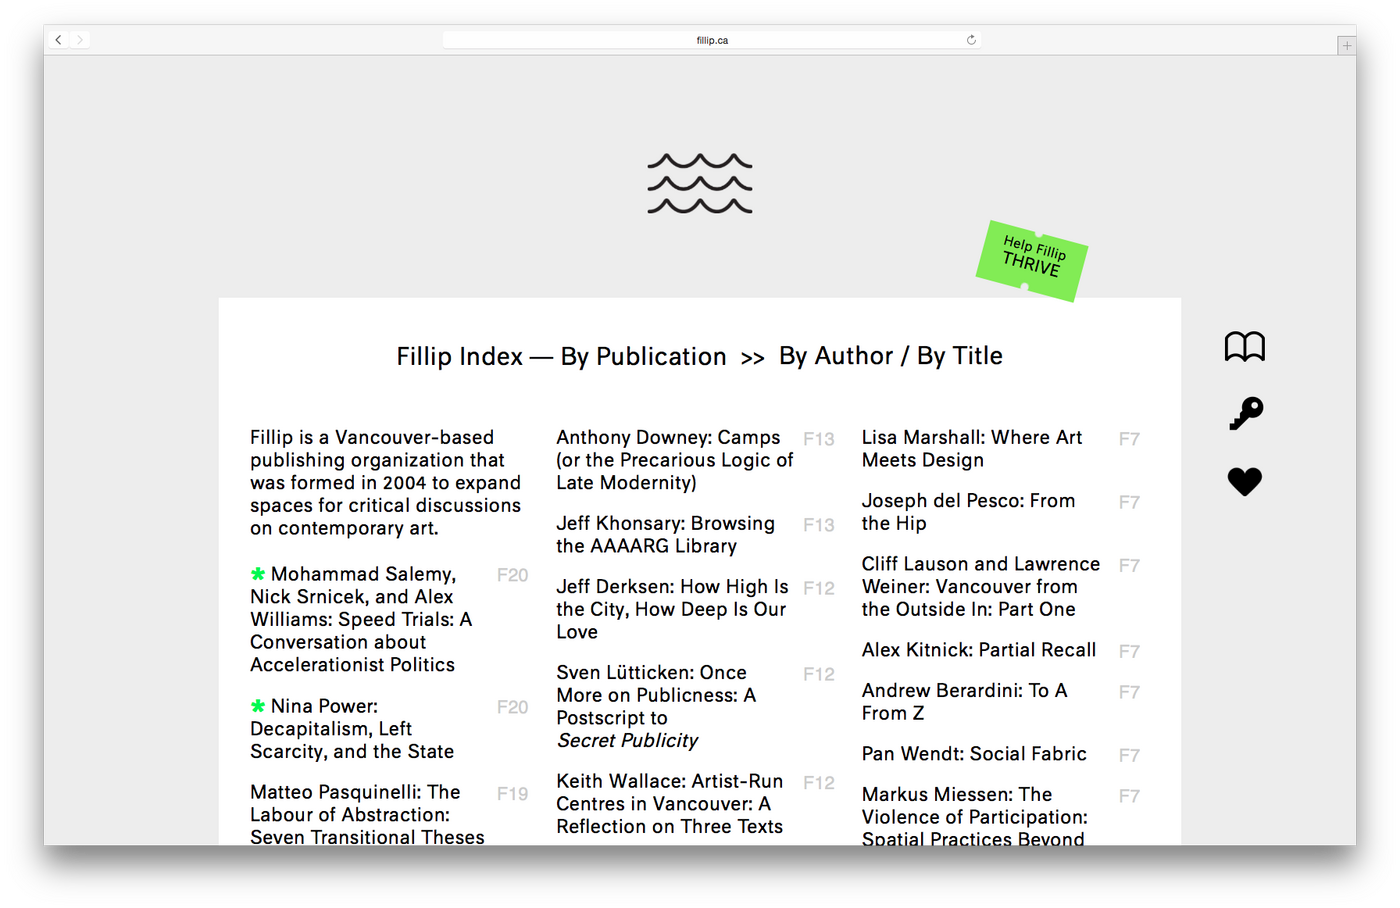
Task: Reload the page with refresh icon
Action: click(971, 40)
